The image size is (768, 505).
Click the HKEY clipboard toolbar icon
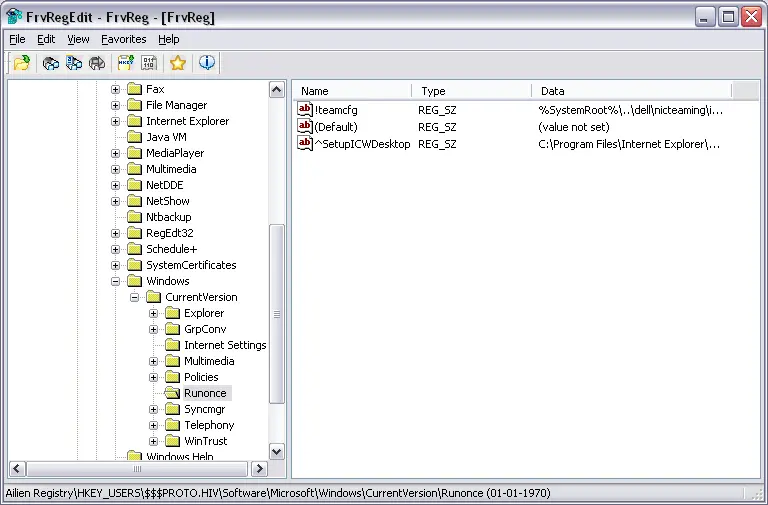coord(126,63)
